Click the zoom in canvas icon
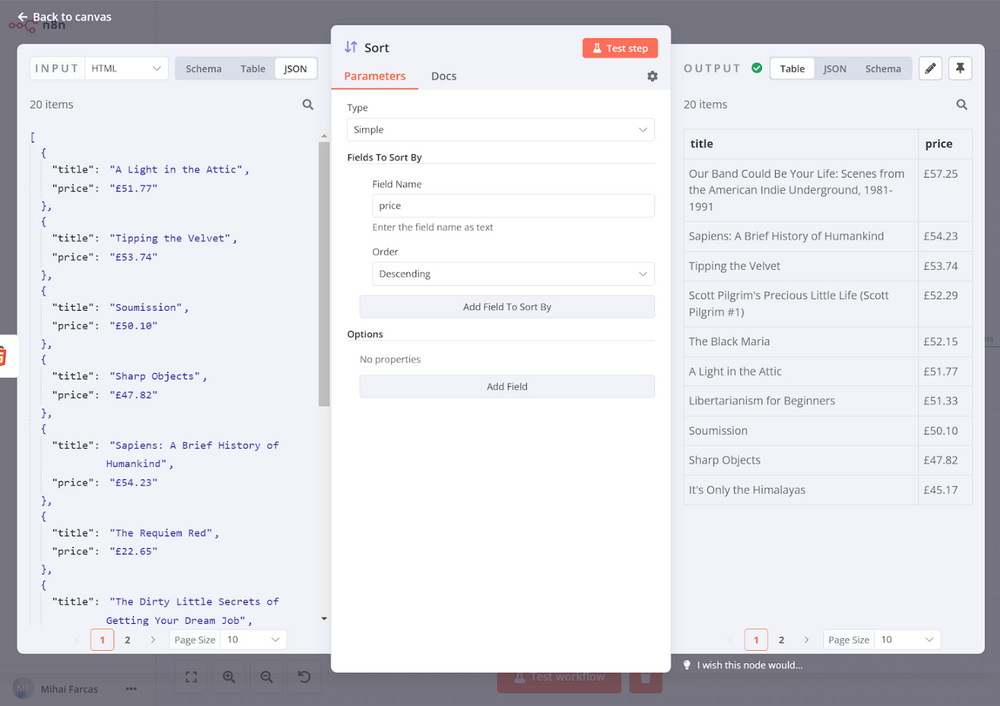The width and height of the screenshot is (1000, 706). click(x=229, y=677)
